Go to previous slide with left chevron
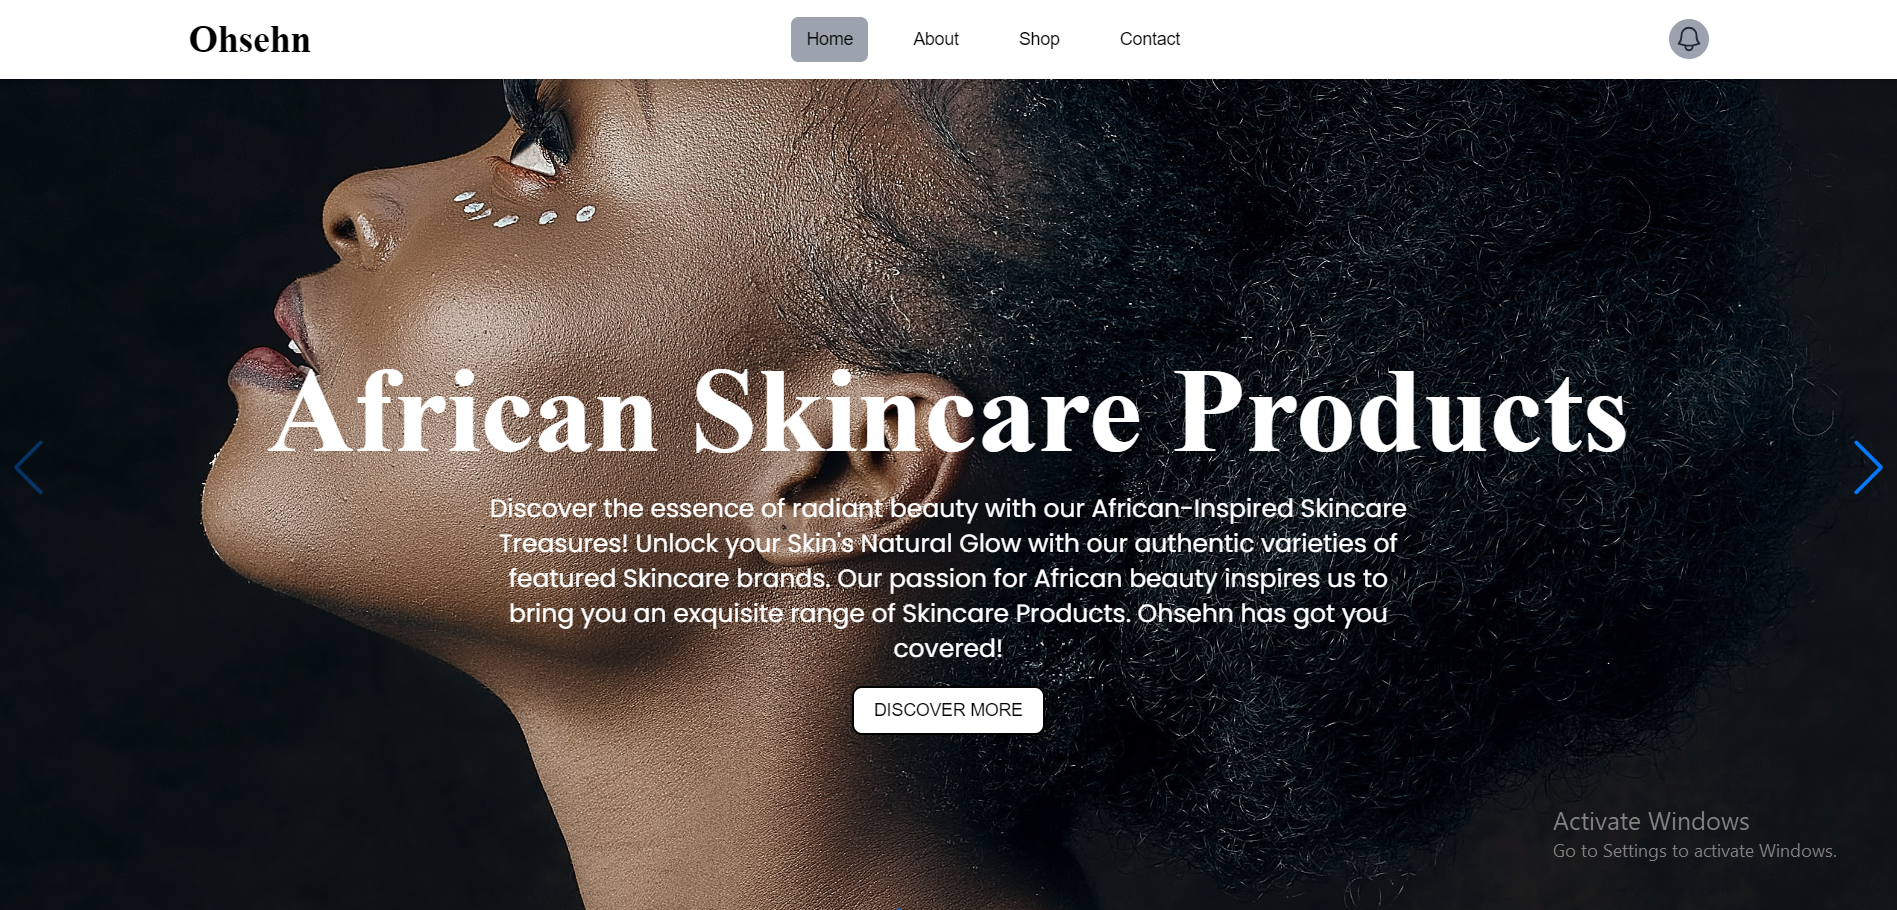Viewport: 1897px width, 910px height. 29,468
